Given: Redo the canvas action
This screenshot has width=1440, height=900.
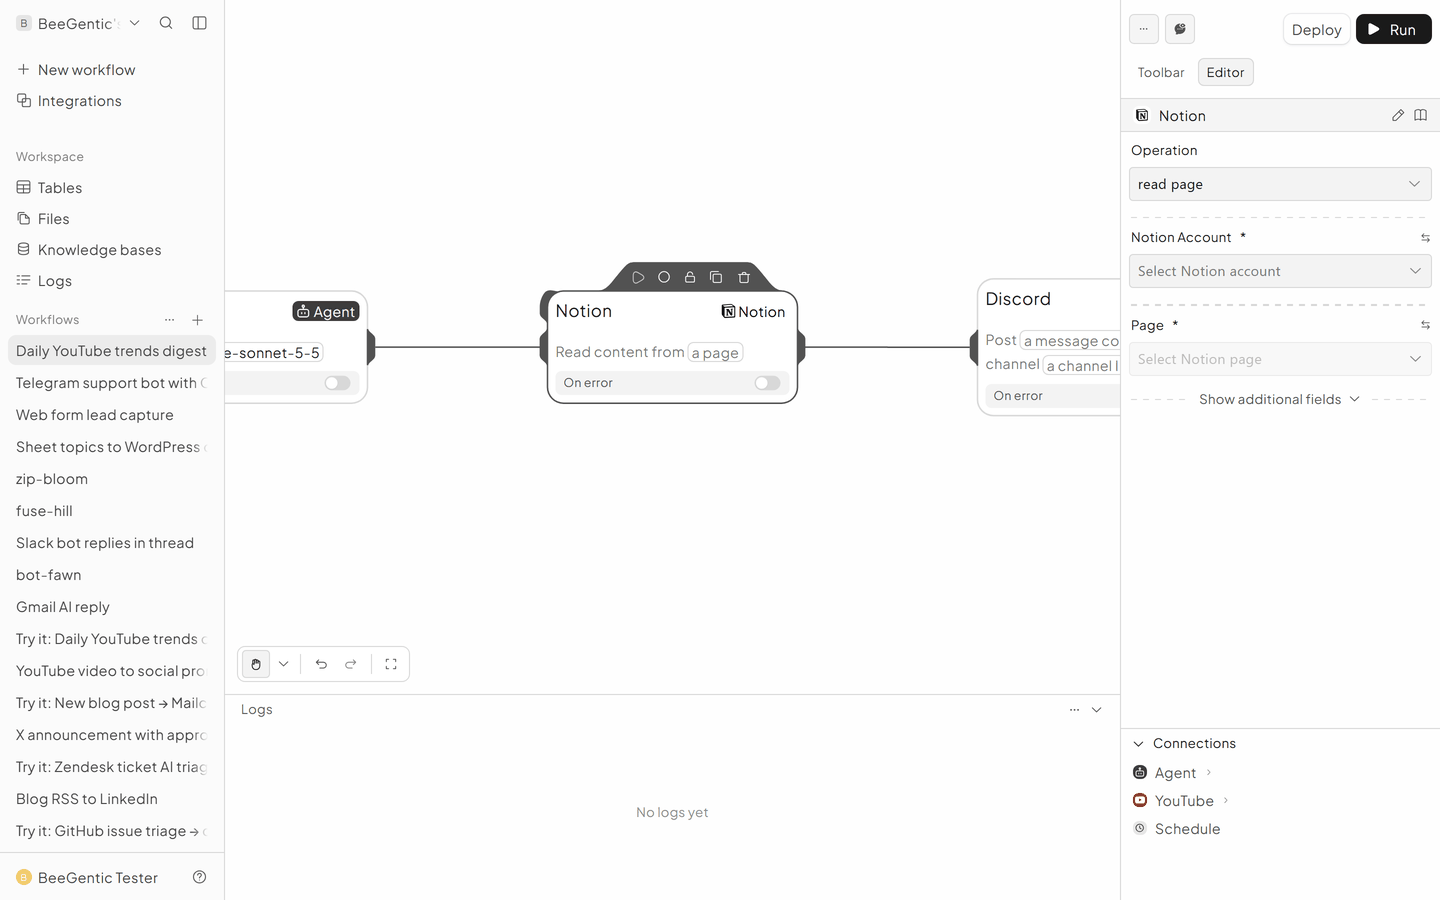Looking at the screenshot, I should tap(351, 664).
